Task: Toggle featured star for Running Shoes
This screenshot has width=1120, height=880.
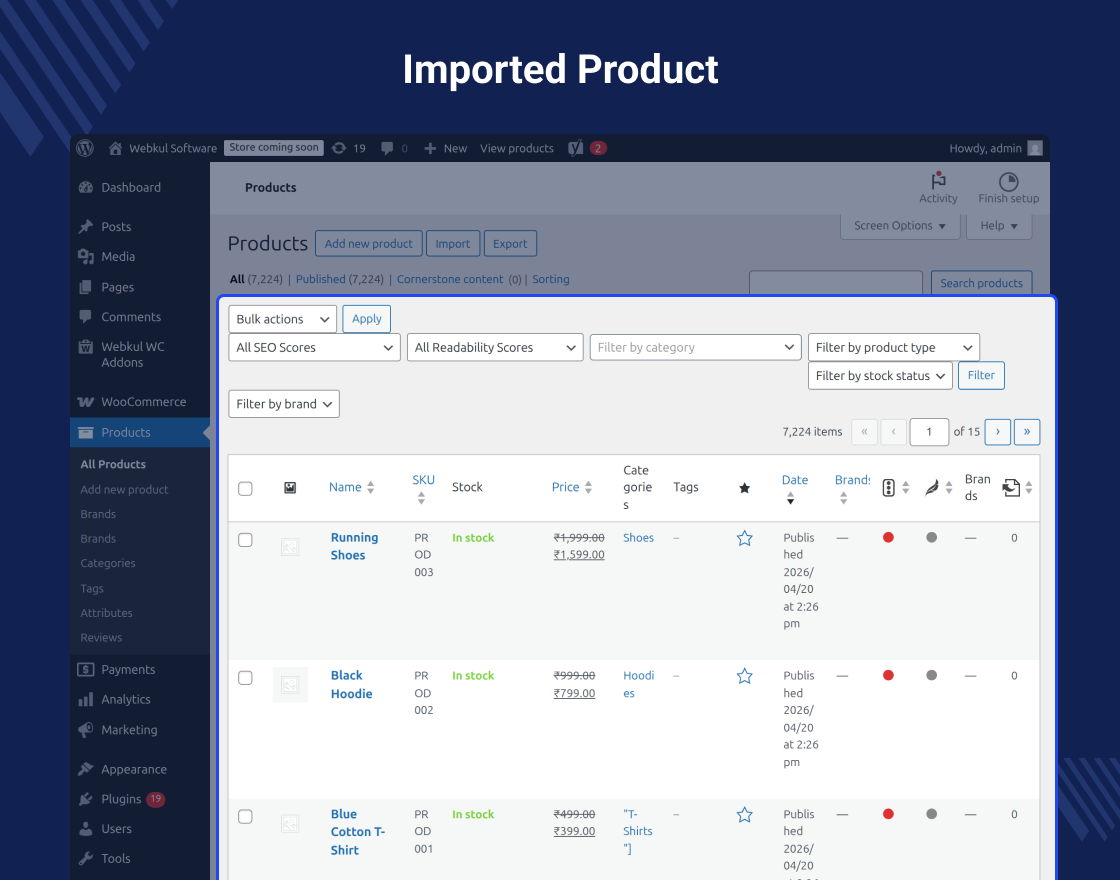Action: (744, 539)
